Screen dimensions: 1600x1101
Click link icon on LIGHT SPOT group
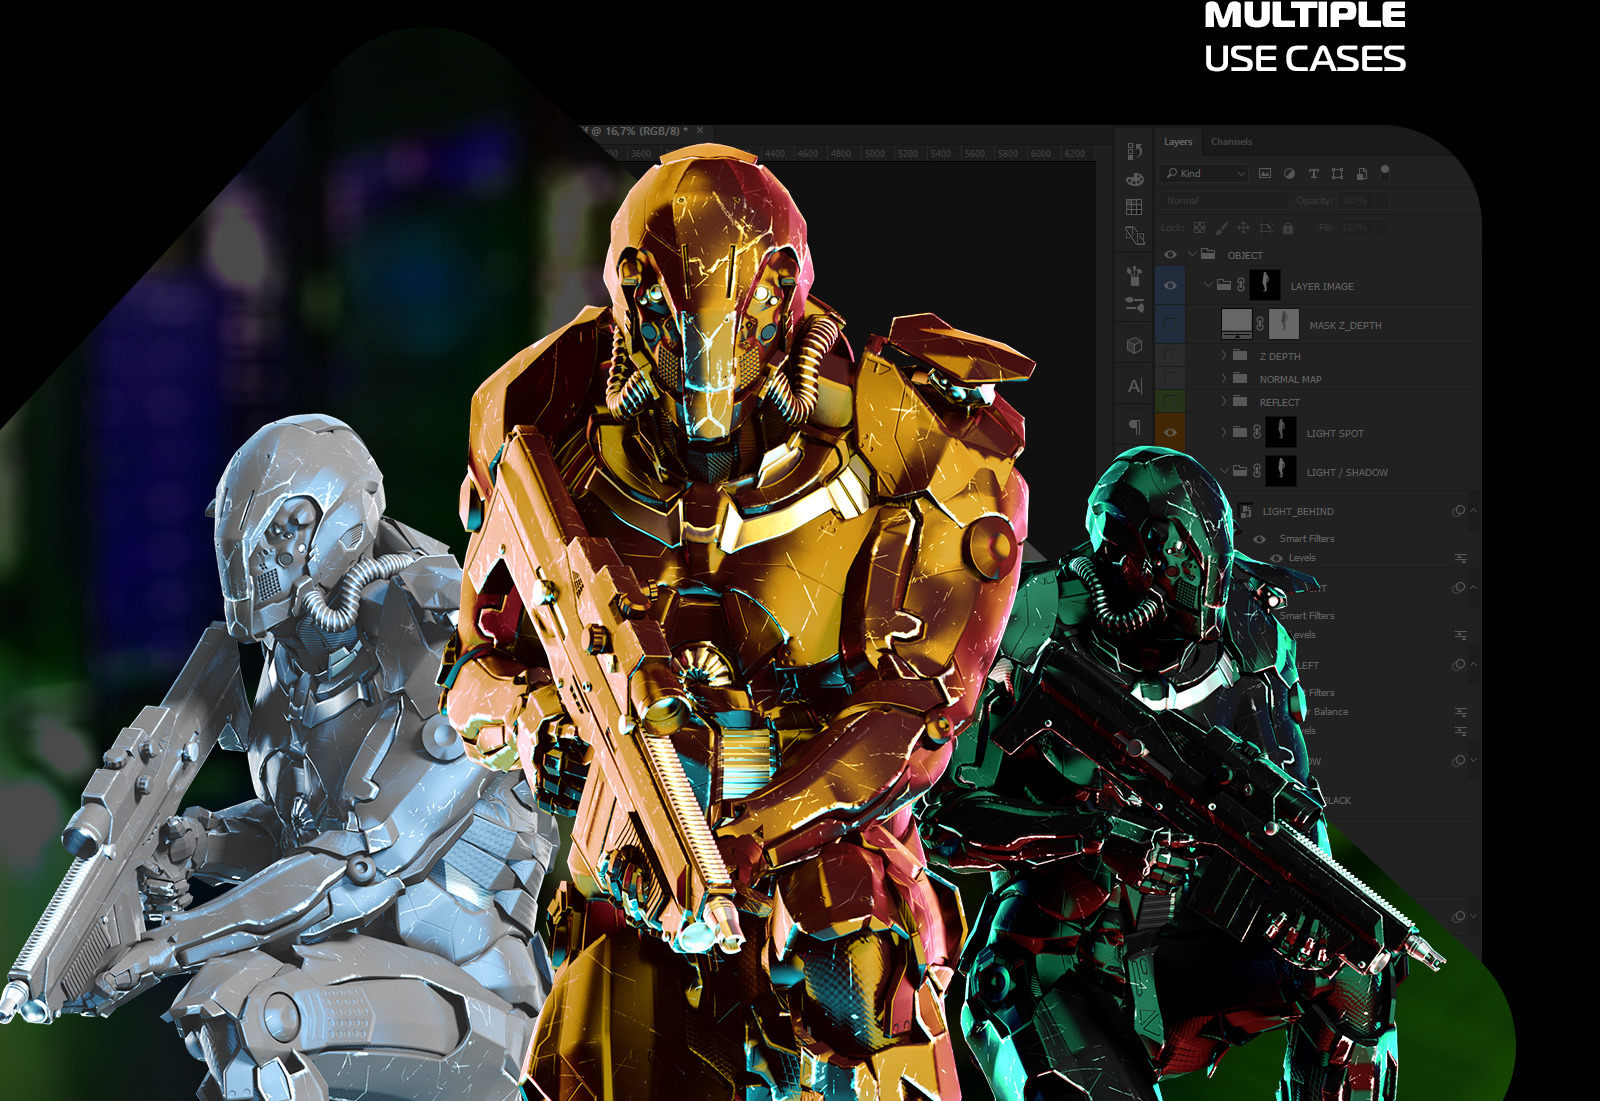click(1257, 432)
